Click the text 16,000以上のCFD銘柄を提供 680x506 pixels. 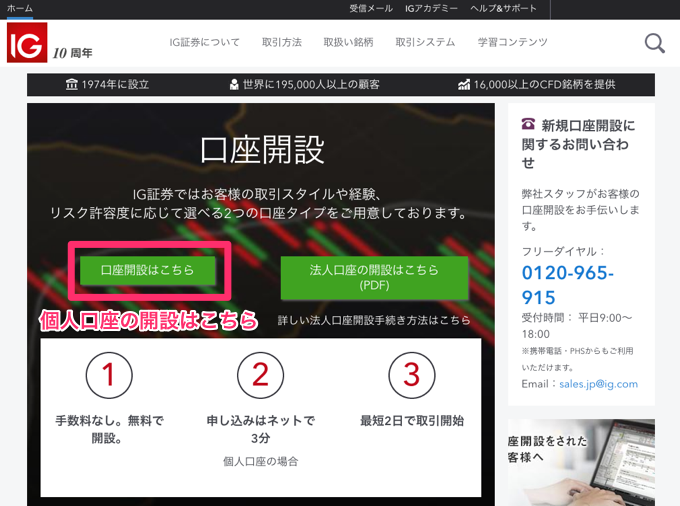(544, 84)
